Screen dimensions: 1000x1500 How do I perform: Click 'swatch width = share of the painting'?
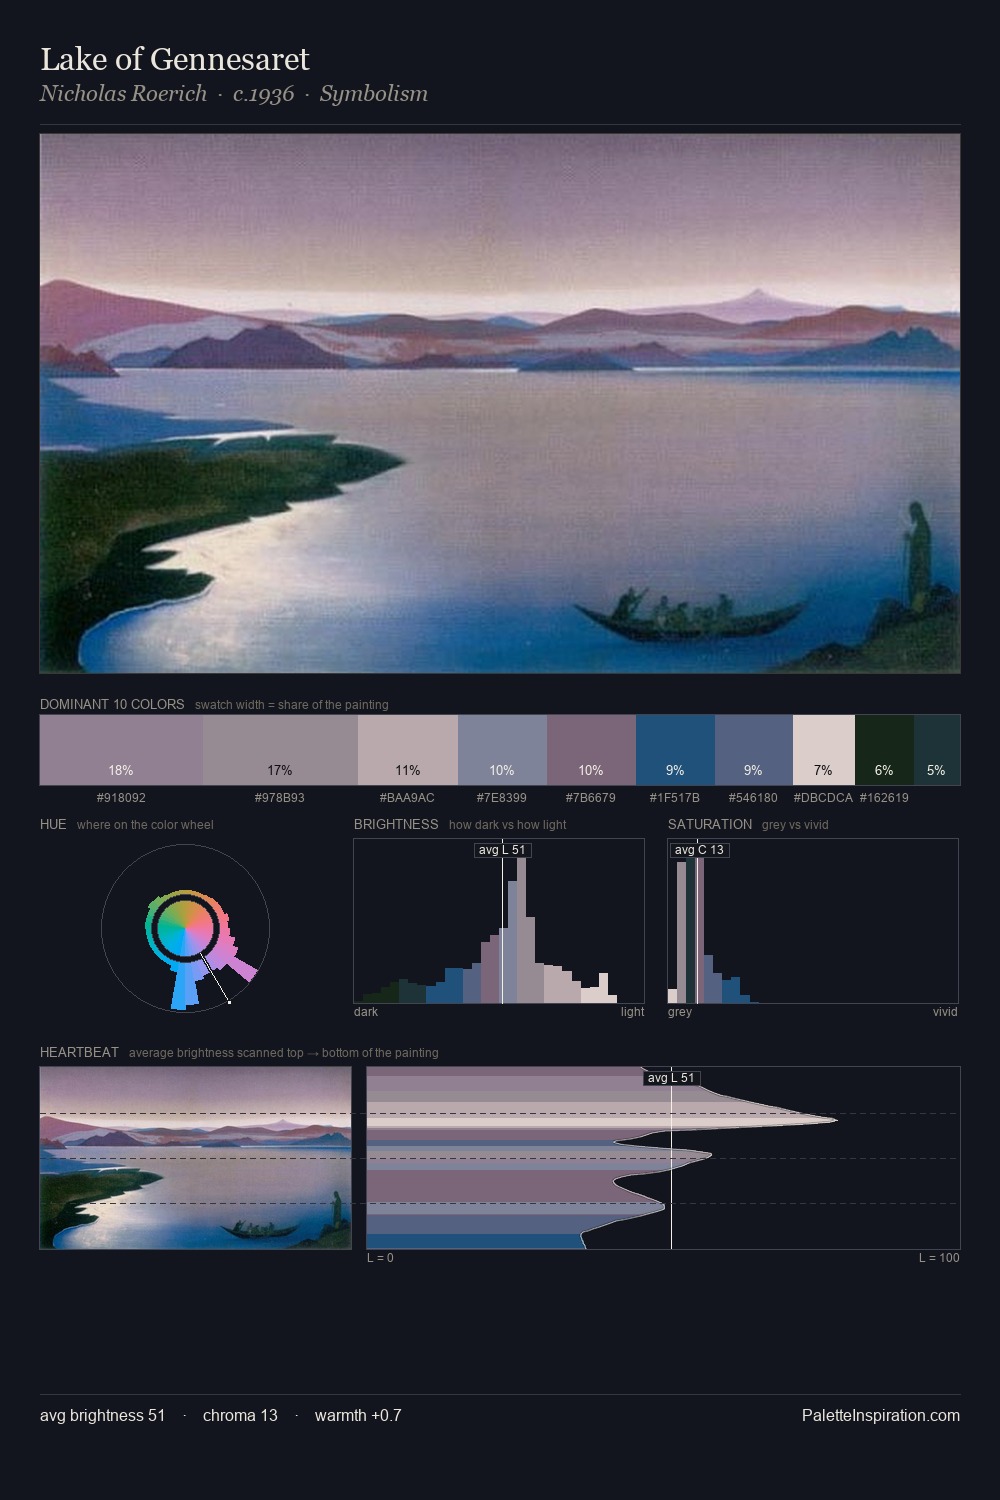292,705
